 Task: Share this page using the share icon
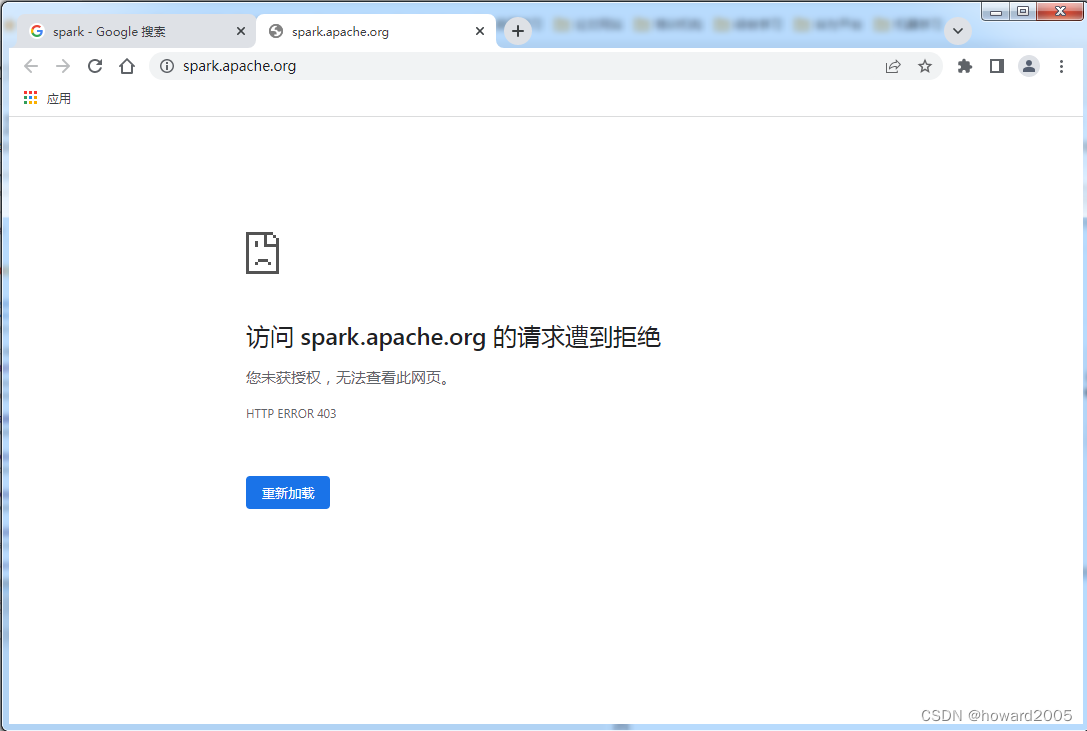(x=893, y=66)
